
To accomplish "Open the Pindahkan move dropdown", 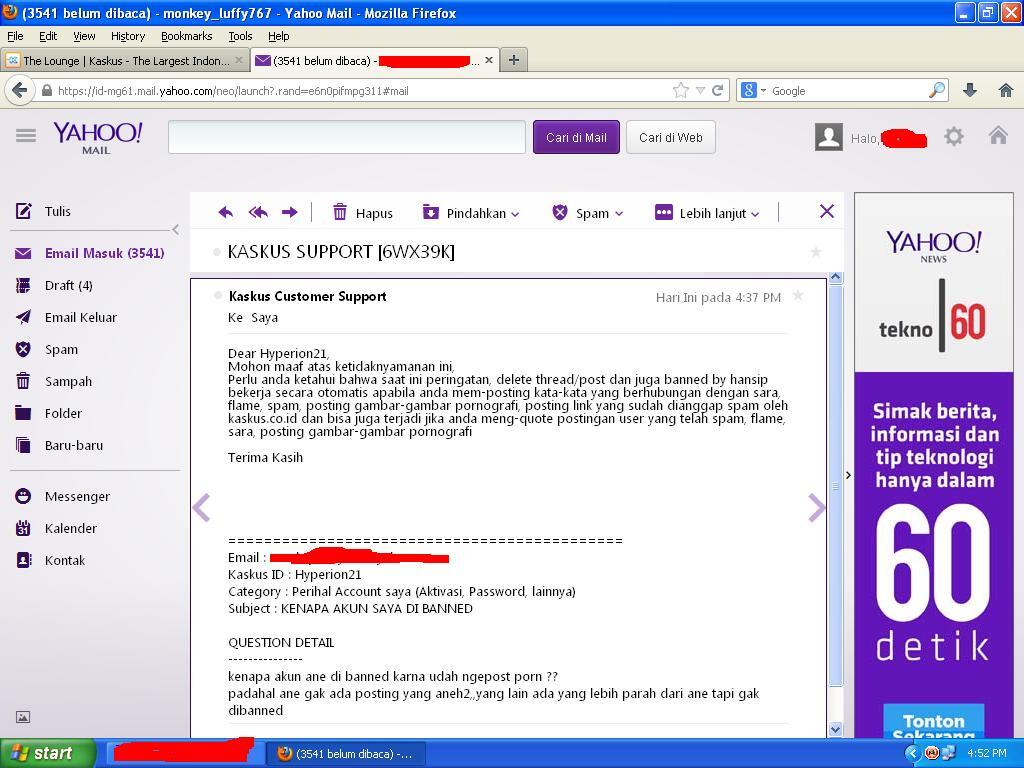I will [471, 213].
